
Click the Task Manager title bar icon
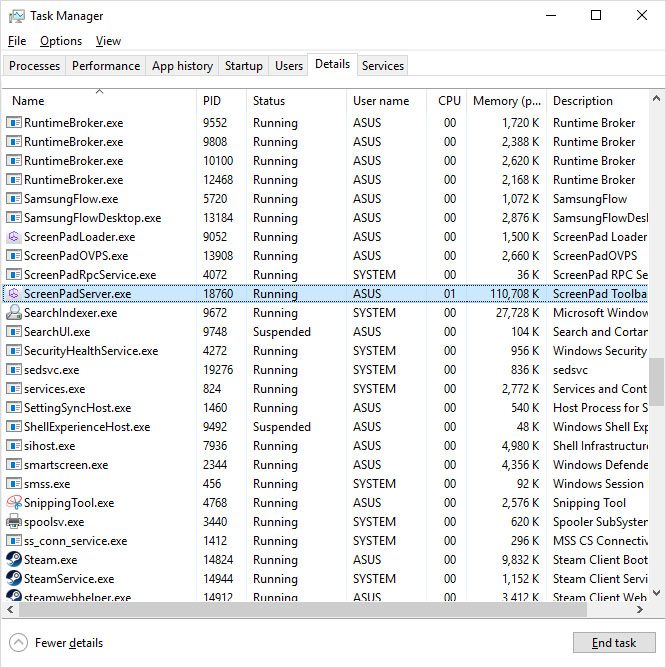(x=17, y=16)
